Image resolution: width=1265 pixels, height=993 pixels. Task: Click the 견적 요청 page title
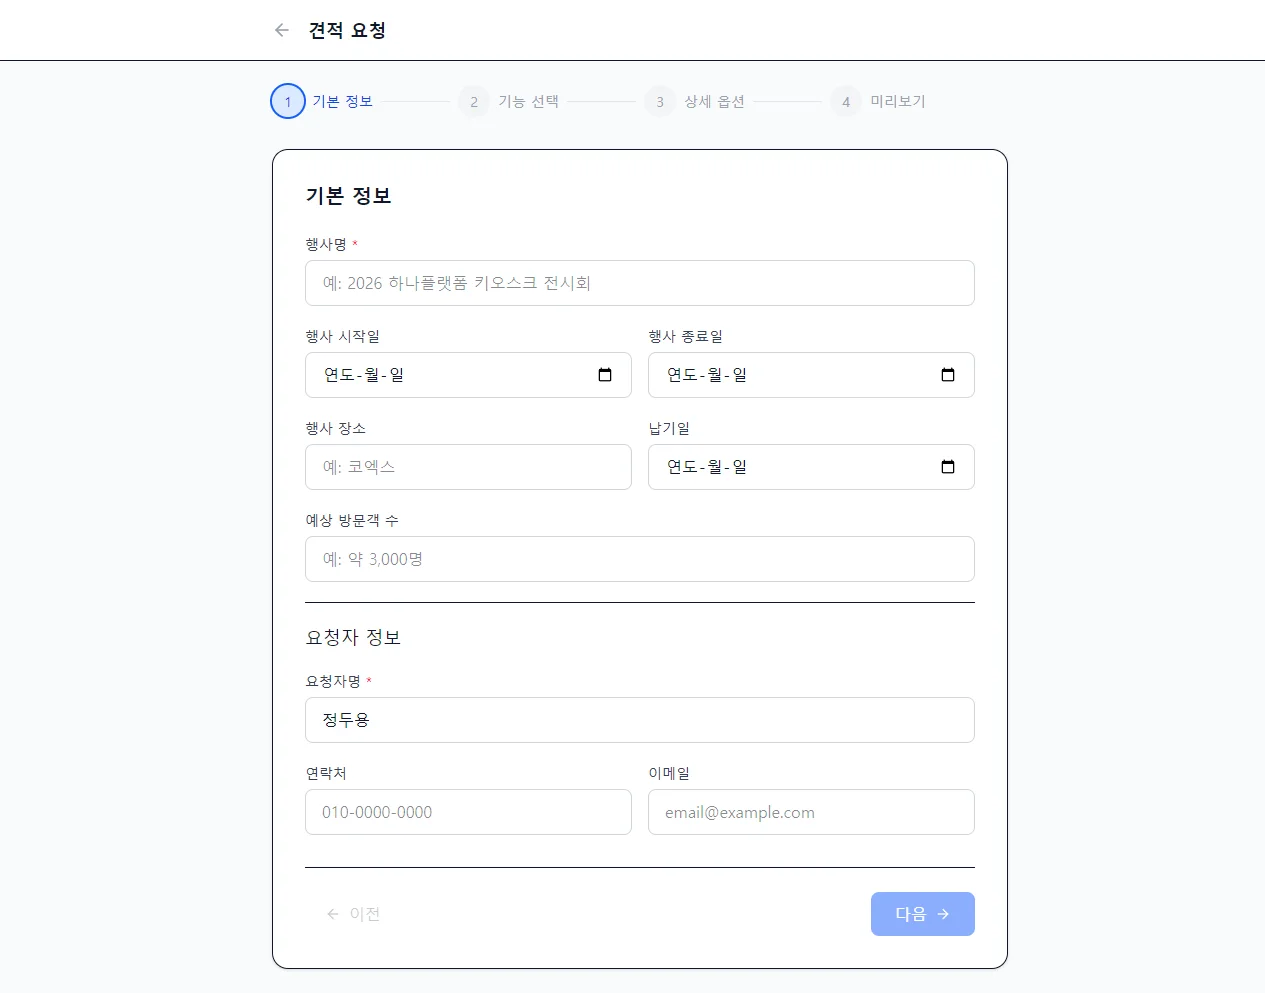point(347,30)
